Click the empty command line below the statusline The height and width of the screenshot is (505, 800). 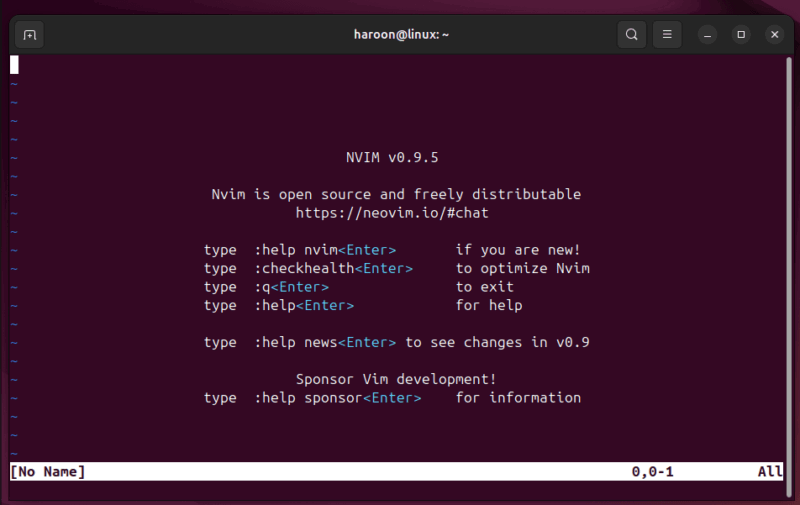click(x=396, y=489)
